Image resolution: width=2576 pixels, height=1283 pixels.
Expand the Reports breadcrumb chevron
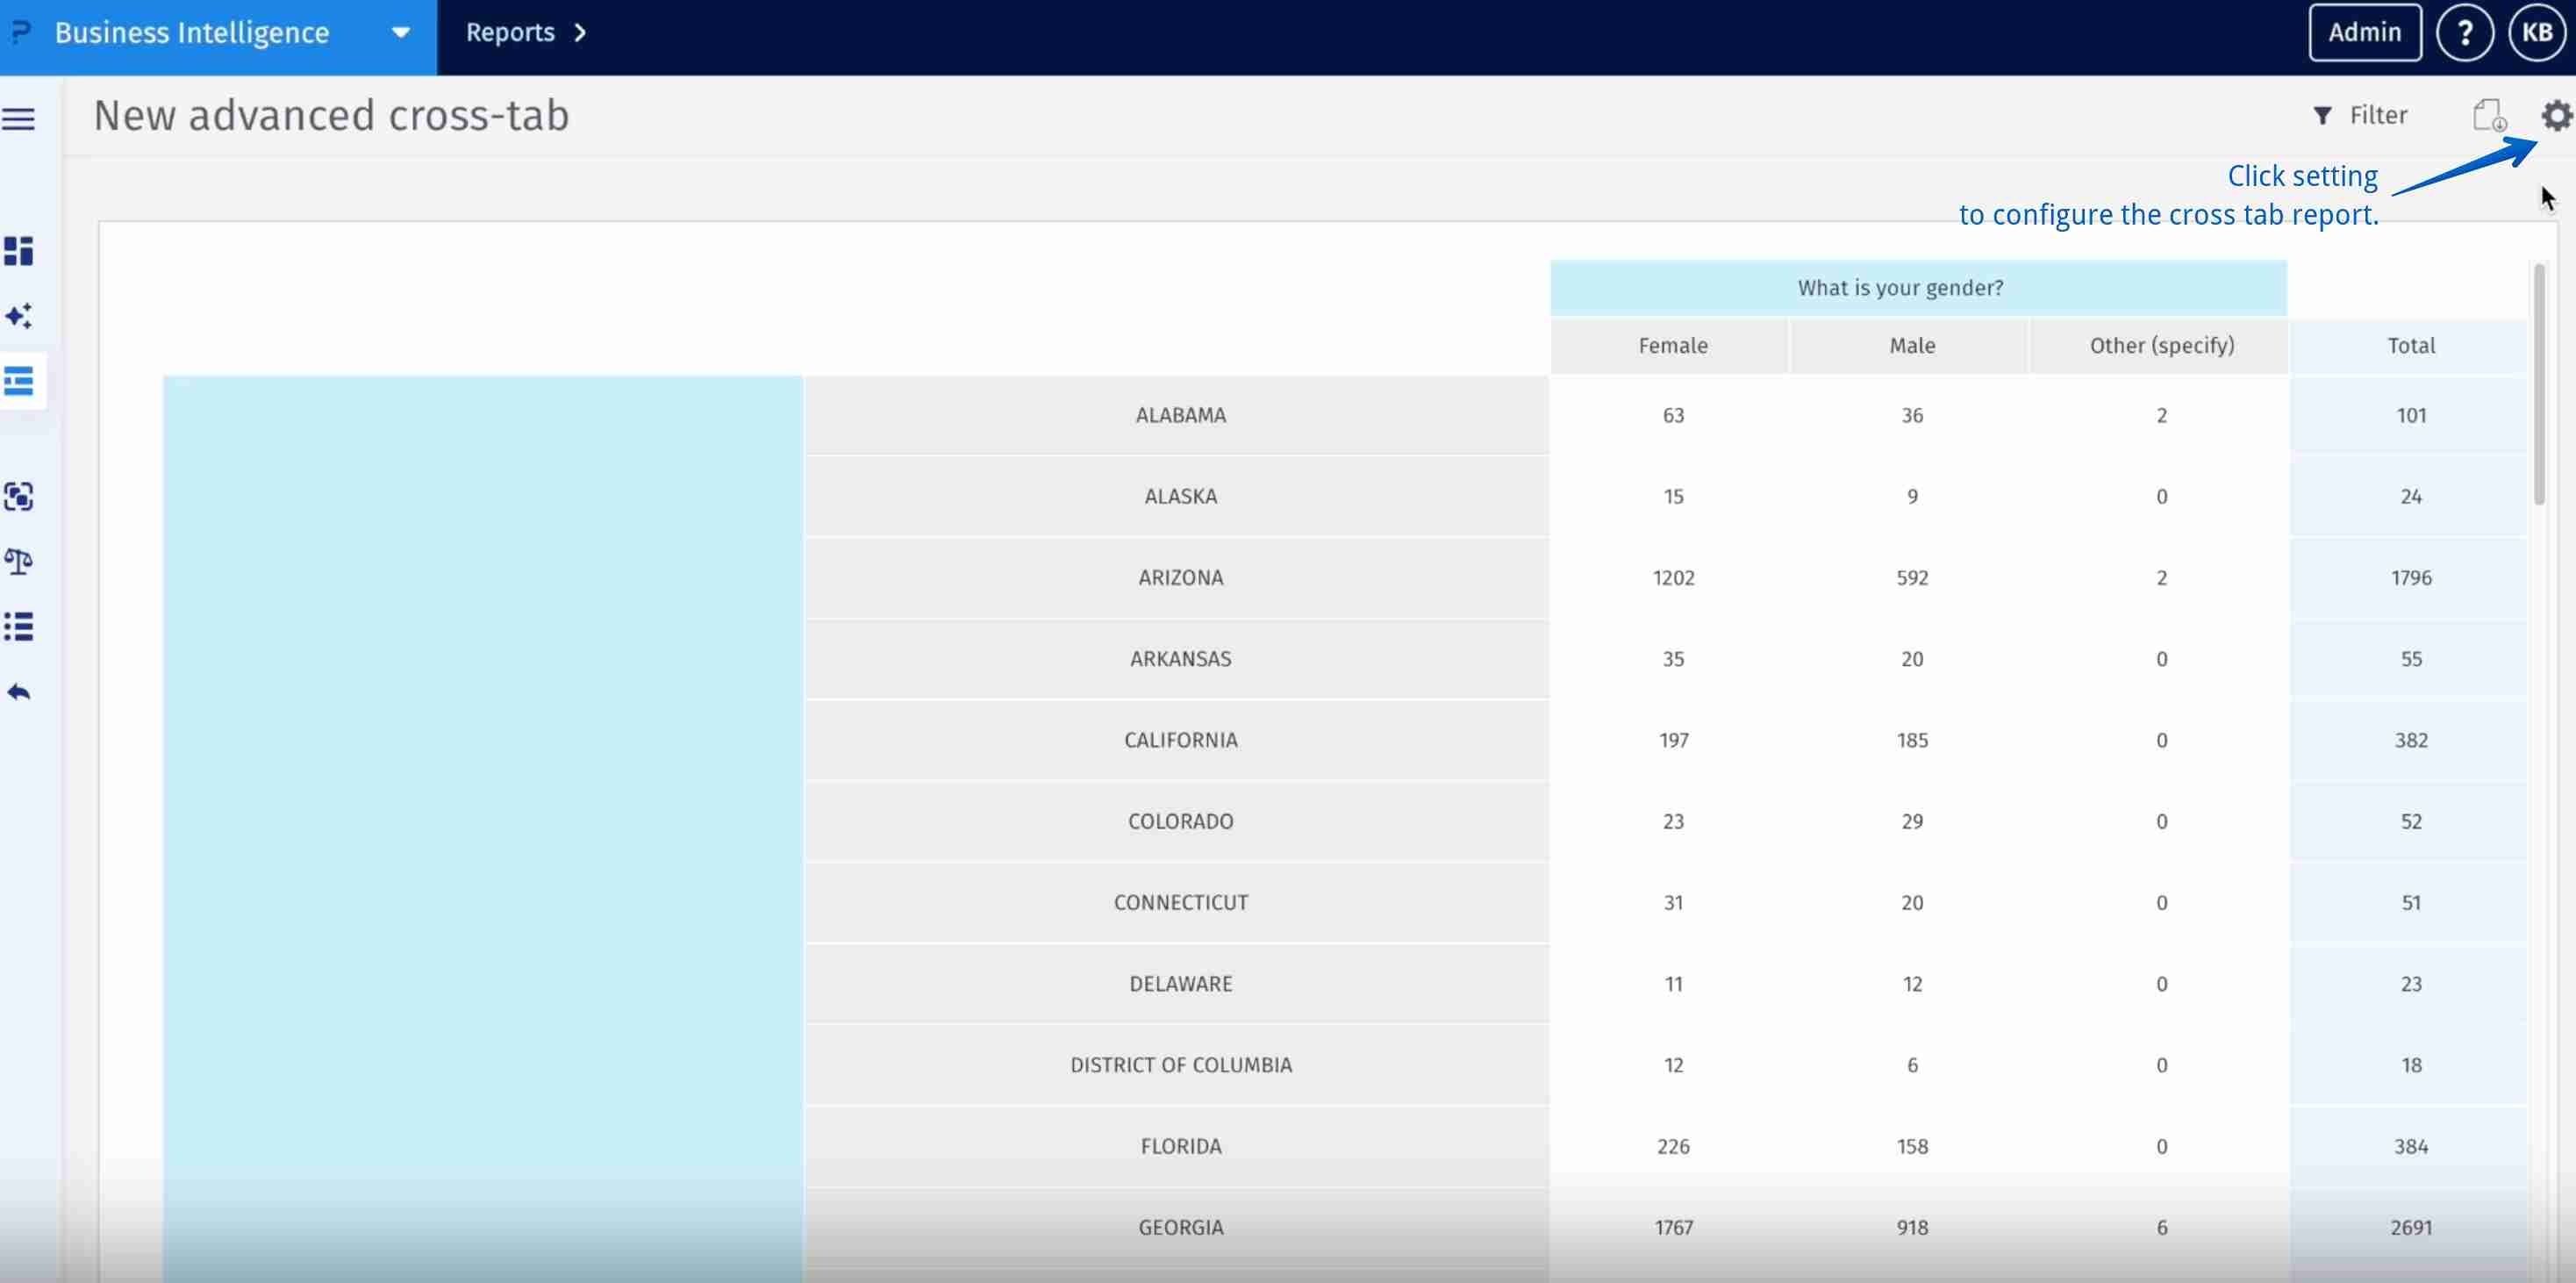coord(580,33)
